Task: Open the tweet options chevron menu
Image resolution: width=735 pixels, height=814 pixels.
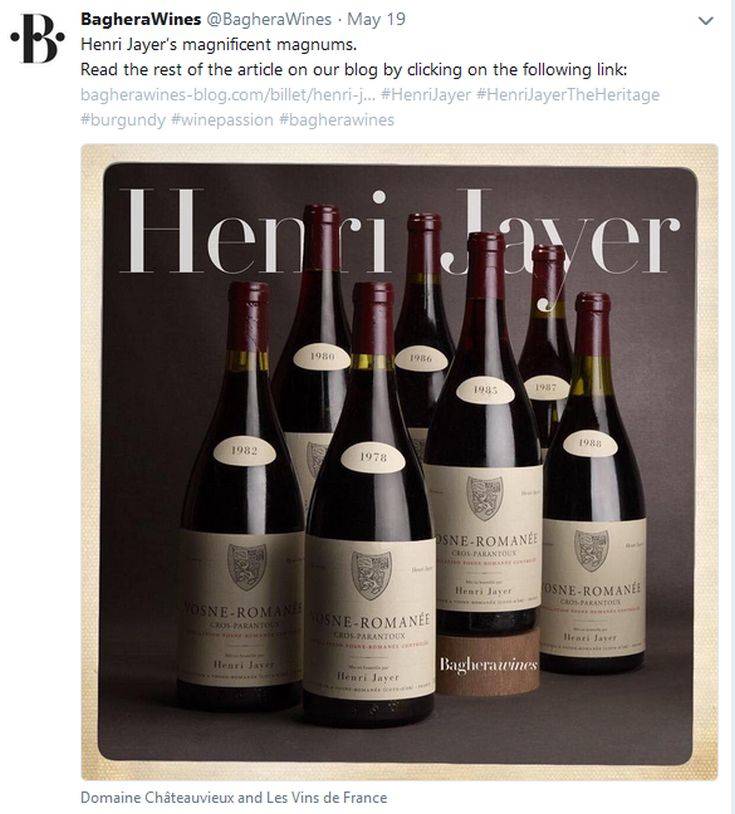Action: point(705,21)
